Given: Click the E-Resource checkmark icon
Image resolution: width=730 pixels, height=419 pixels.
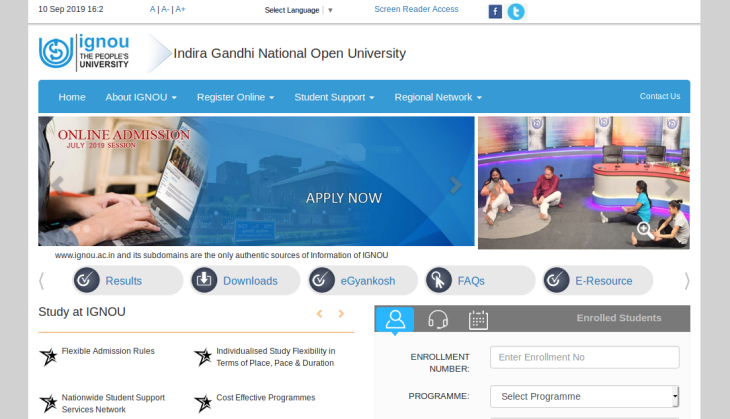Looking at the screenshot, I should pos(556,280).
